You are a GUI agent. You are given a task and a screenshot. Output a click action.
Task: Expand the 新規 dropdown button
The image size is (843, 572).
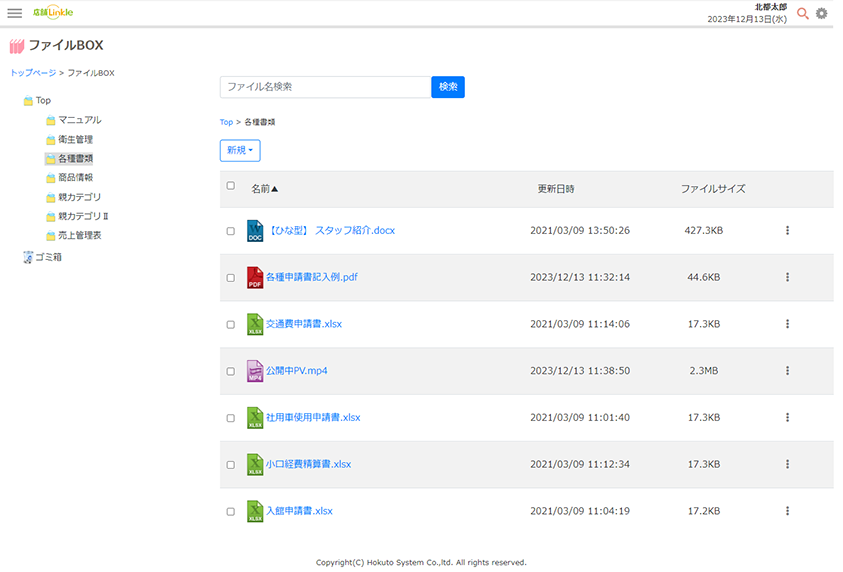[x=240, y=151]
